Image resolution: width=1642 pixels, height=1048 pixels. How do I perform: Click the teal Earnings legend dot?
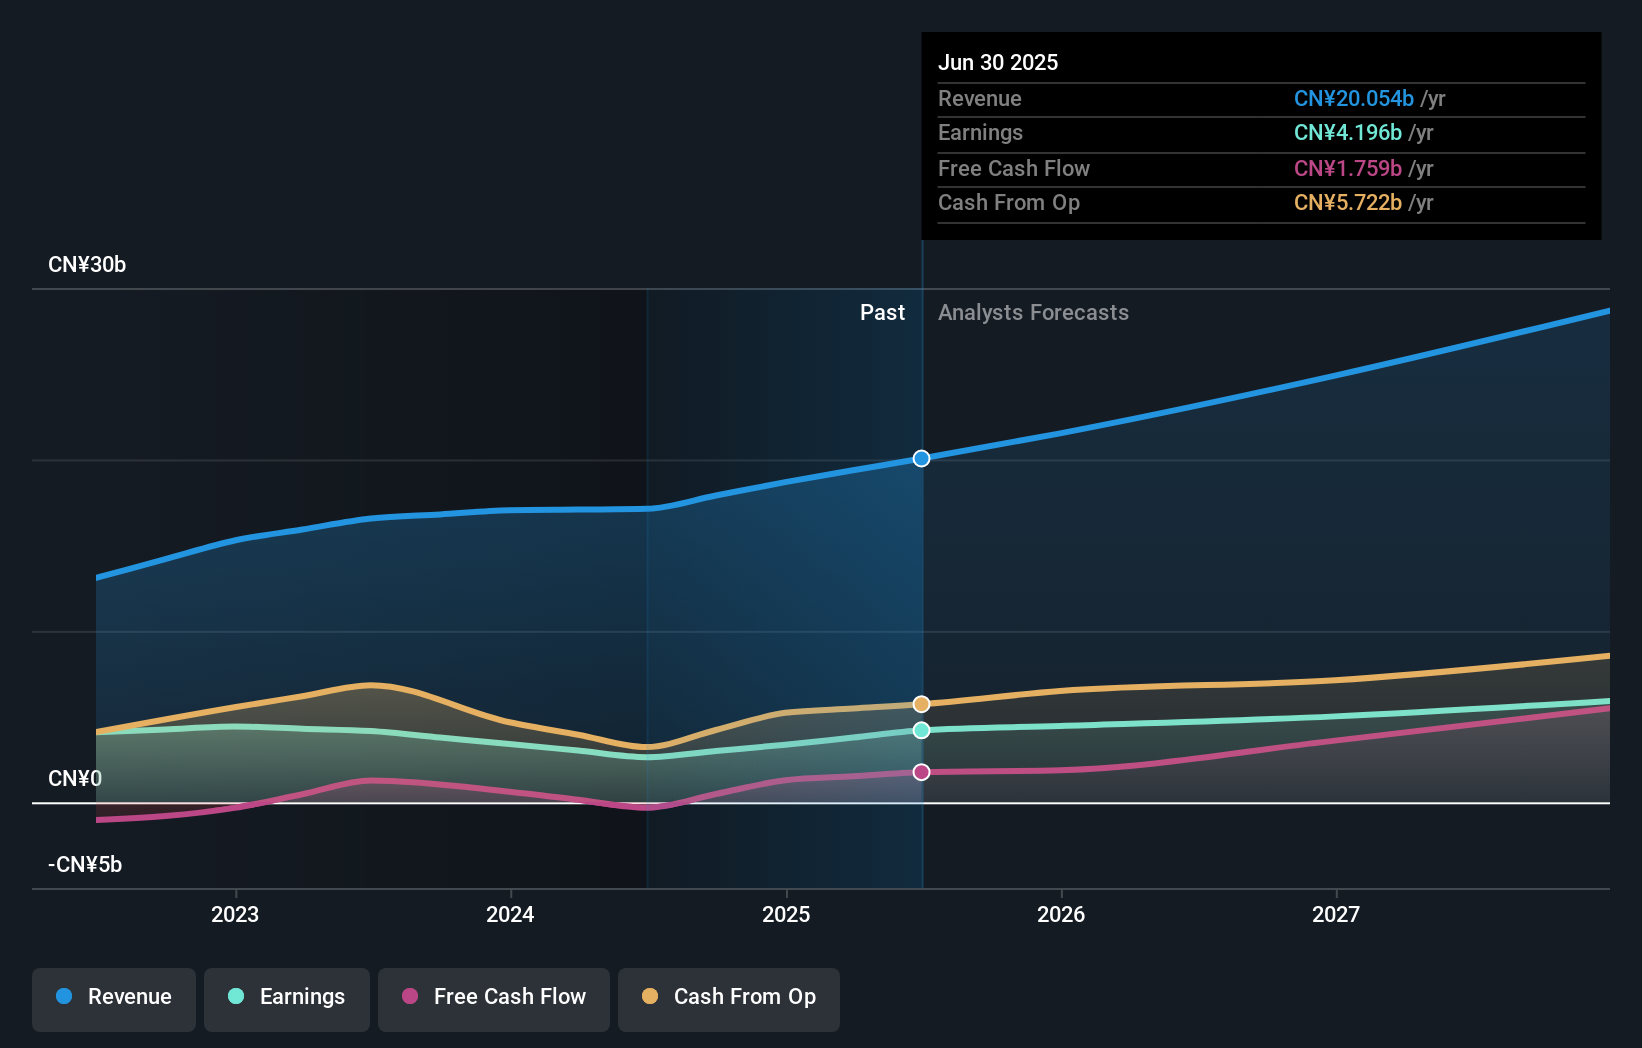234,996
